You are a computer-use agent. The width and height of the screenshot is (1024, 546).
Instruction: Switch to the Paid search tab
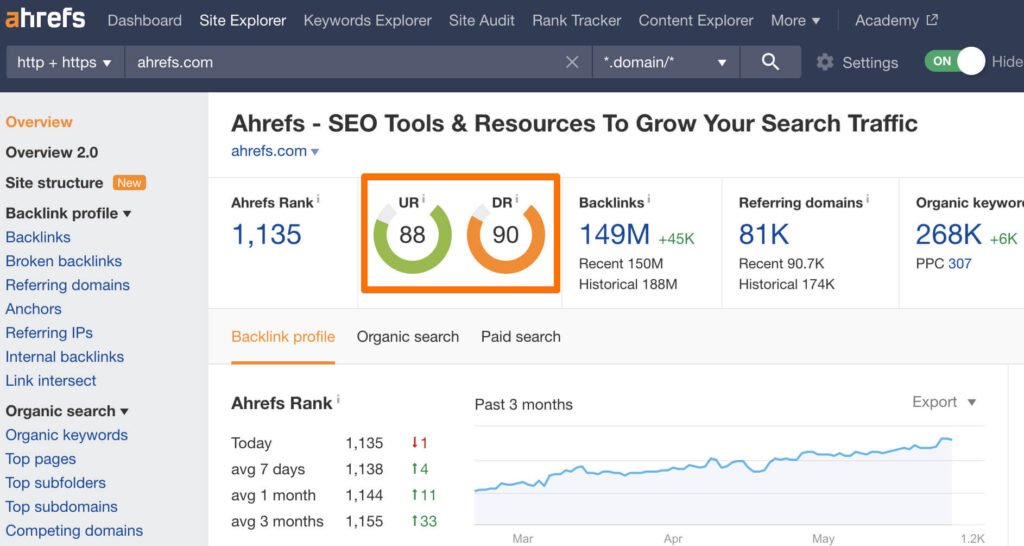520,337
